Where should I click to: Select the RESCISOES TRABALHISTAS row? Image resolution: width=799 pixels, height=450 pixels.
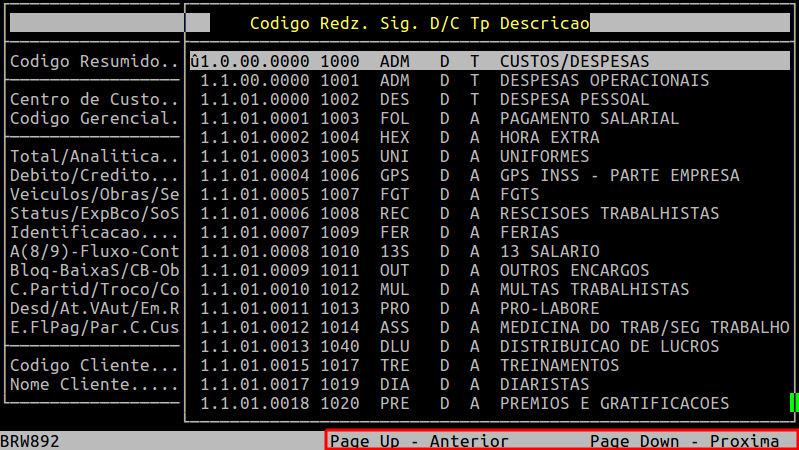pos(488,213)
